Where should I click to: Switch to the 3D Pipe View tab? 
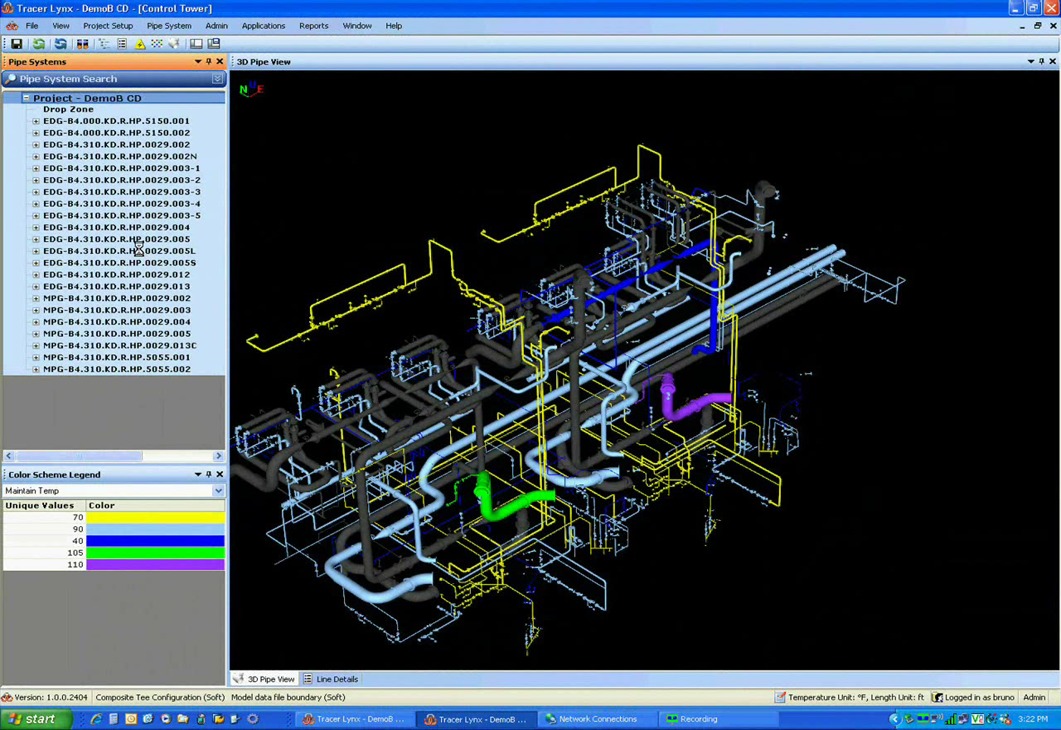(x=265, y=679)
